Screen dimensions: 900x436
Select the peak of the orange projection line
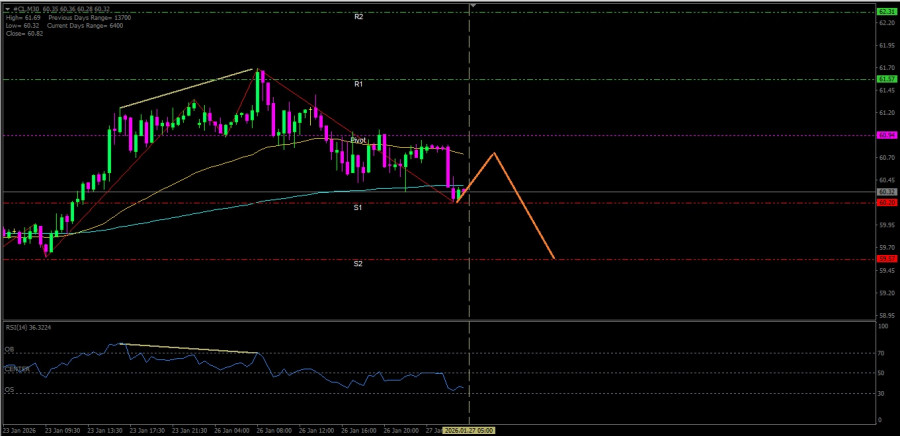coord(494,153)
